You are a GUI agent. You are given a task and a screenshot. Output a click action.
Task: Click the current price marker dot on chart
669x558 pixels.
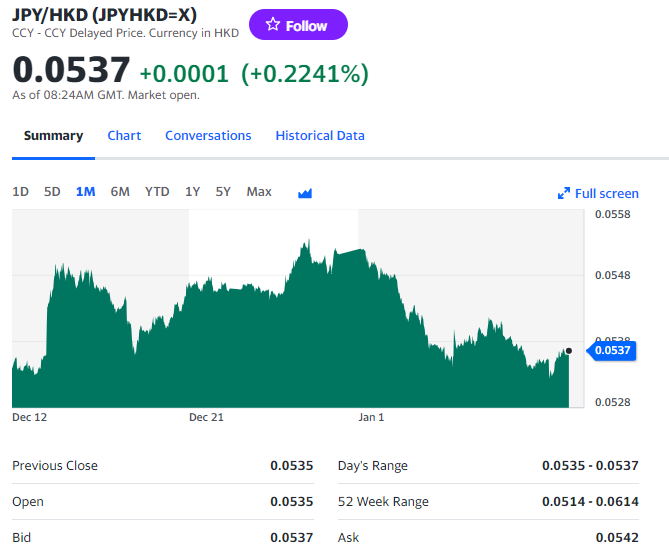click(568, 351)
